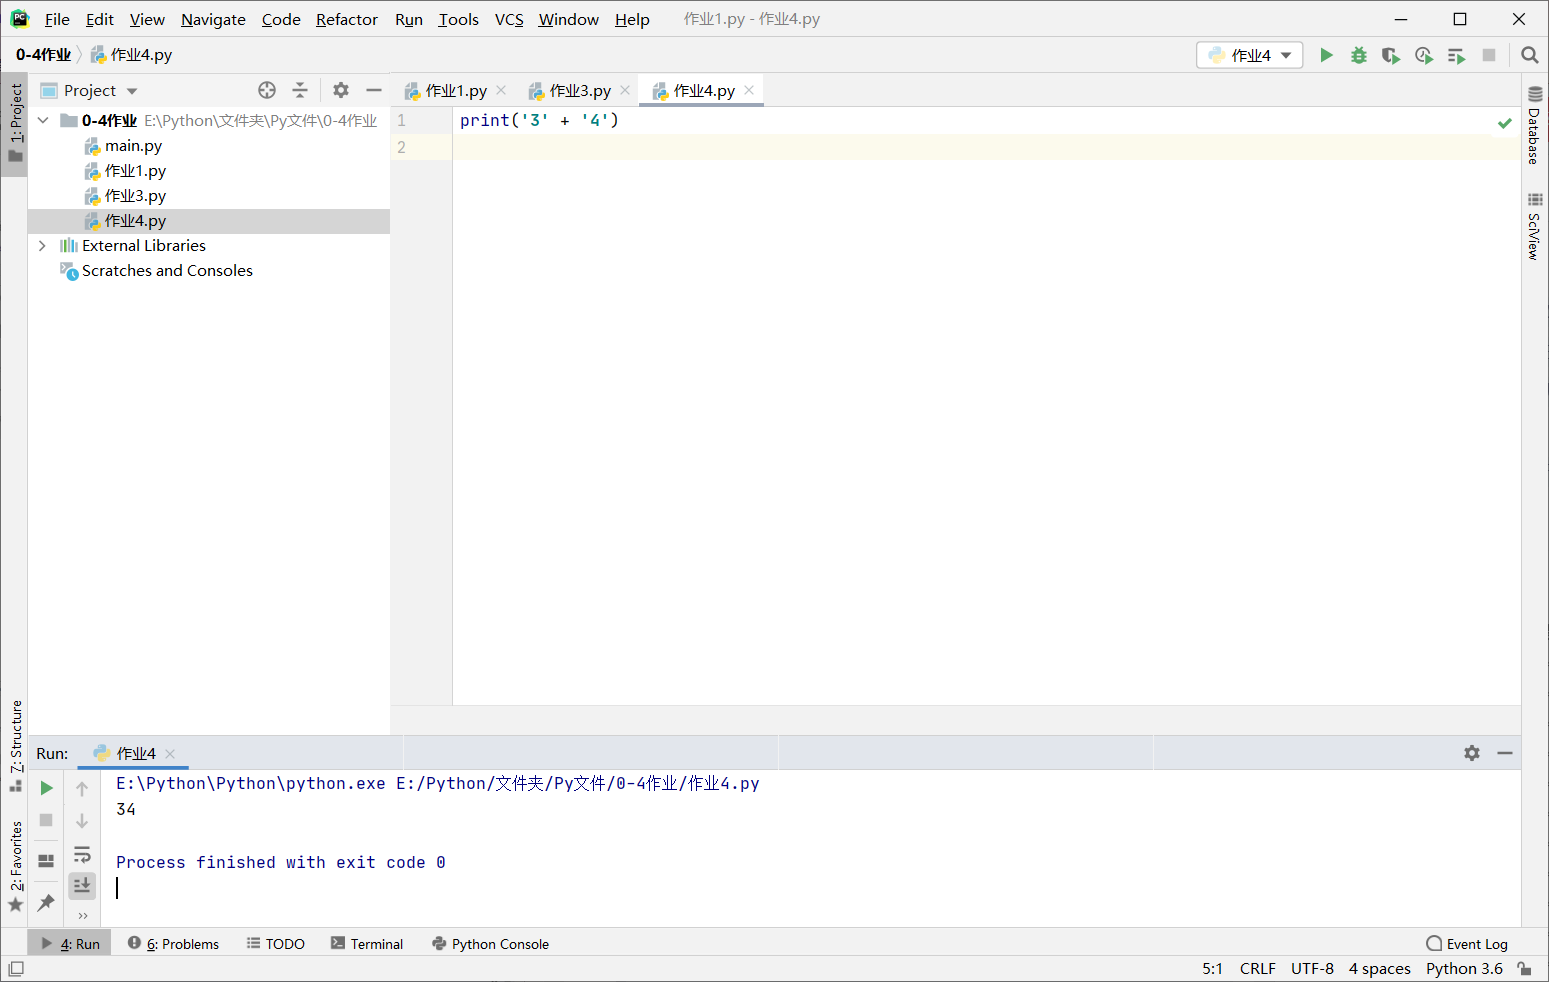Open the Event Log
The image size is (1549, 982).
[x=1467, y=943]
